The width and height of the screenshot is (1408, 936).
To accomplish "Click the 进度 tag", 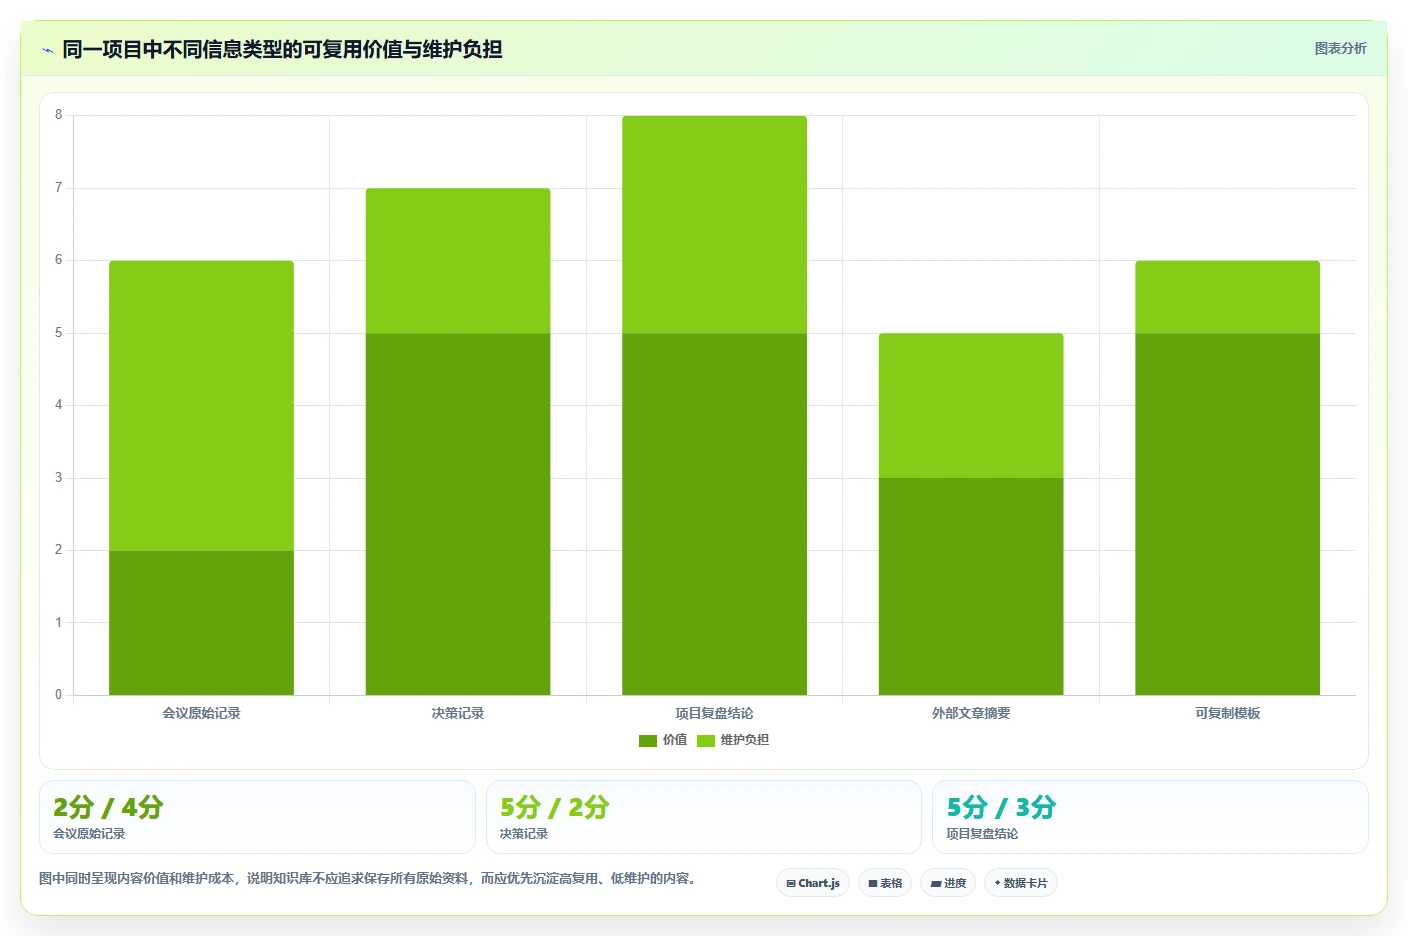I will (x=948, y=883).
